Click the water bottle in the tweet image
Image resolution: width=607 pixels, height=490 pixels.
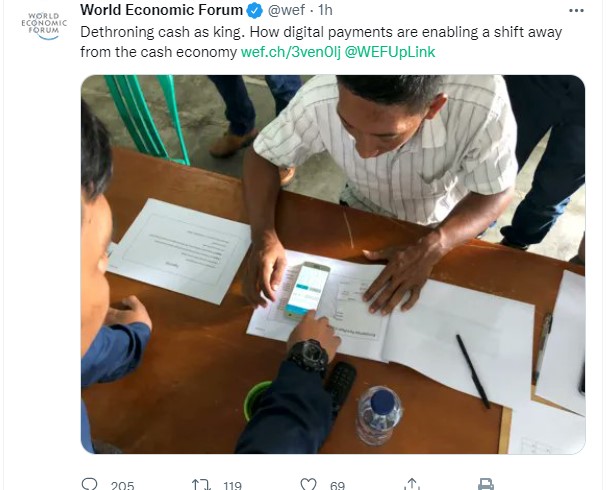coord(378,415)
